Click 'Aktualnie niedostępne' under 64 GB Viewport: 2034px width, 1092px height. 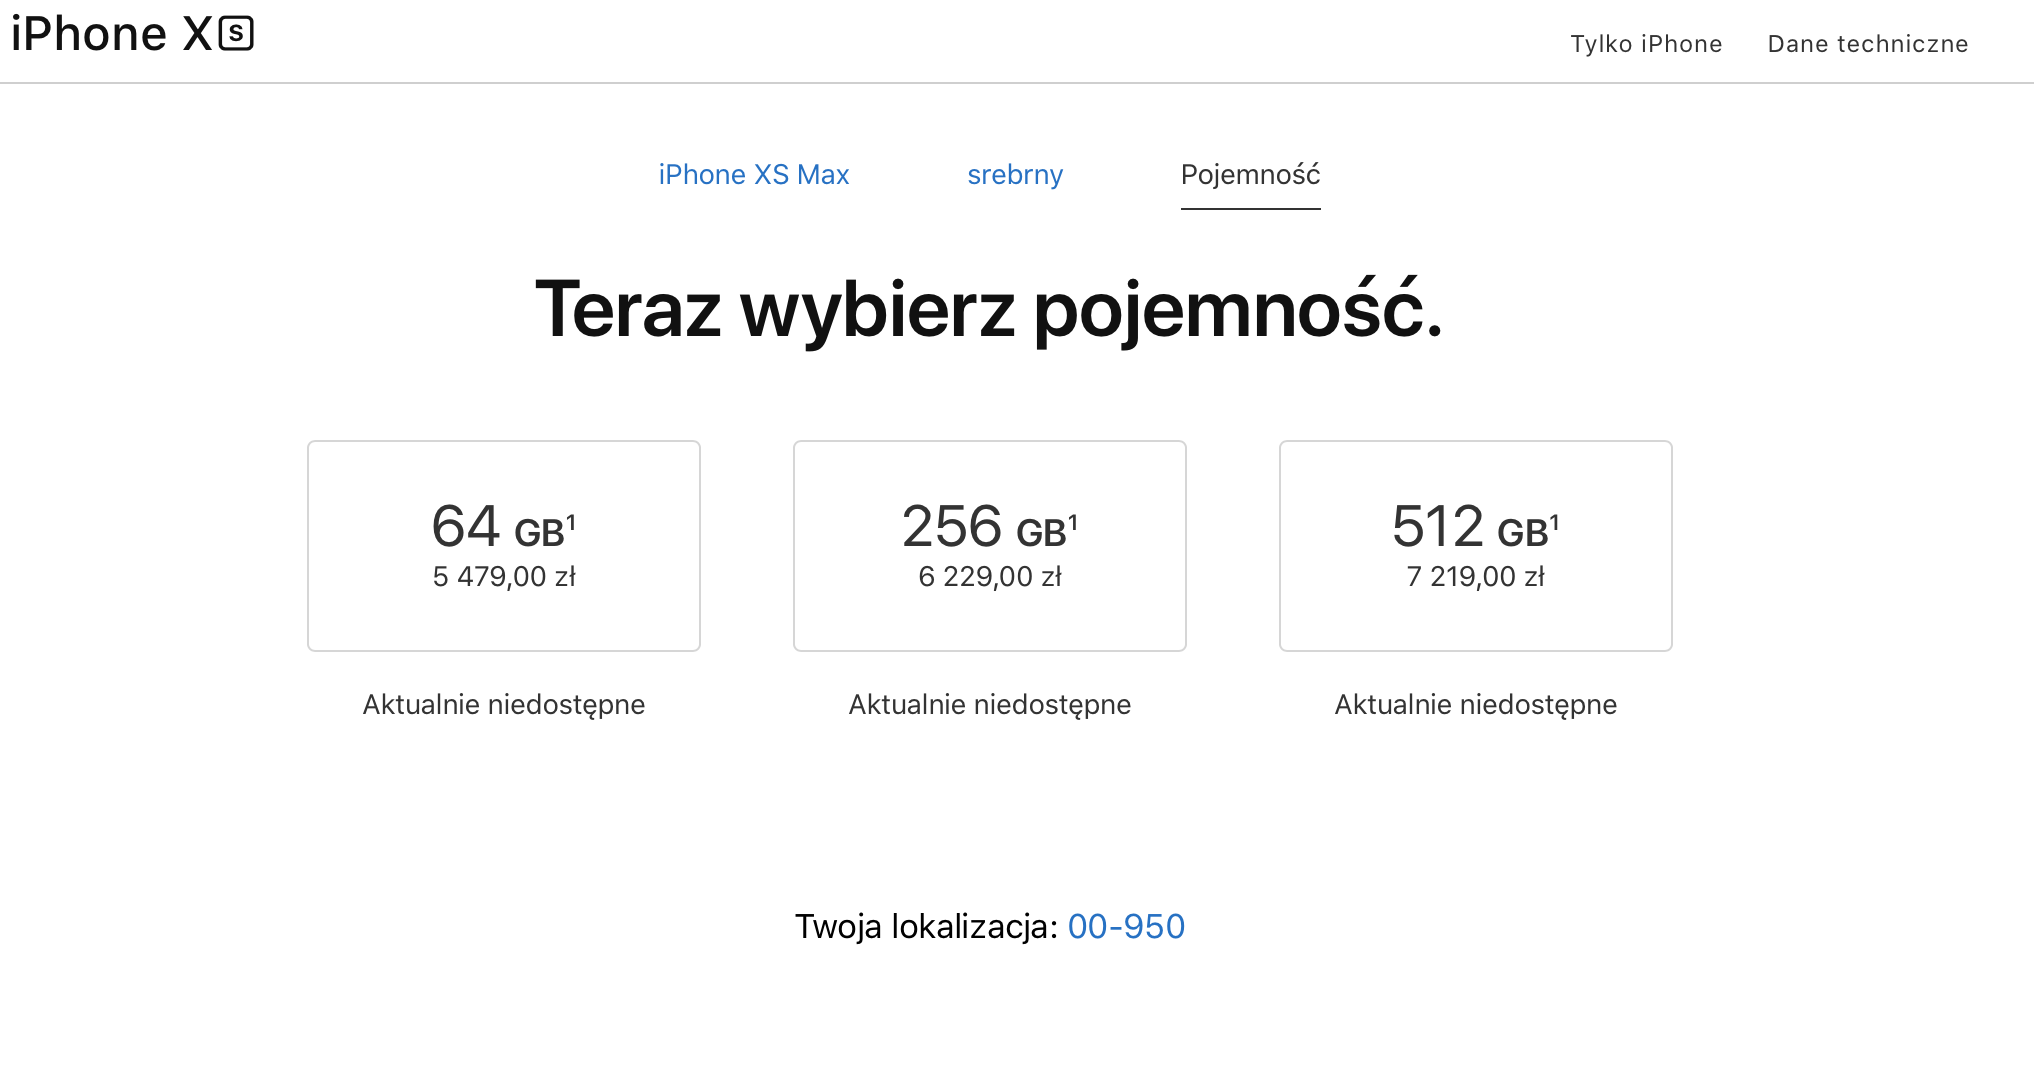pyautogui.click(x=504, y=705)
